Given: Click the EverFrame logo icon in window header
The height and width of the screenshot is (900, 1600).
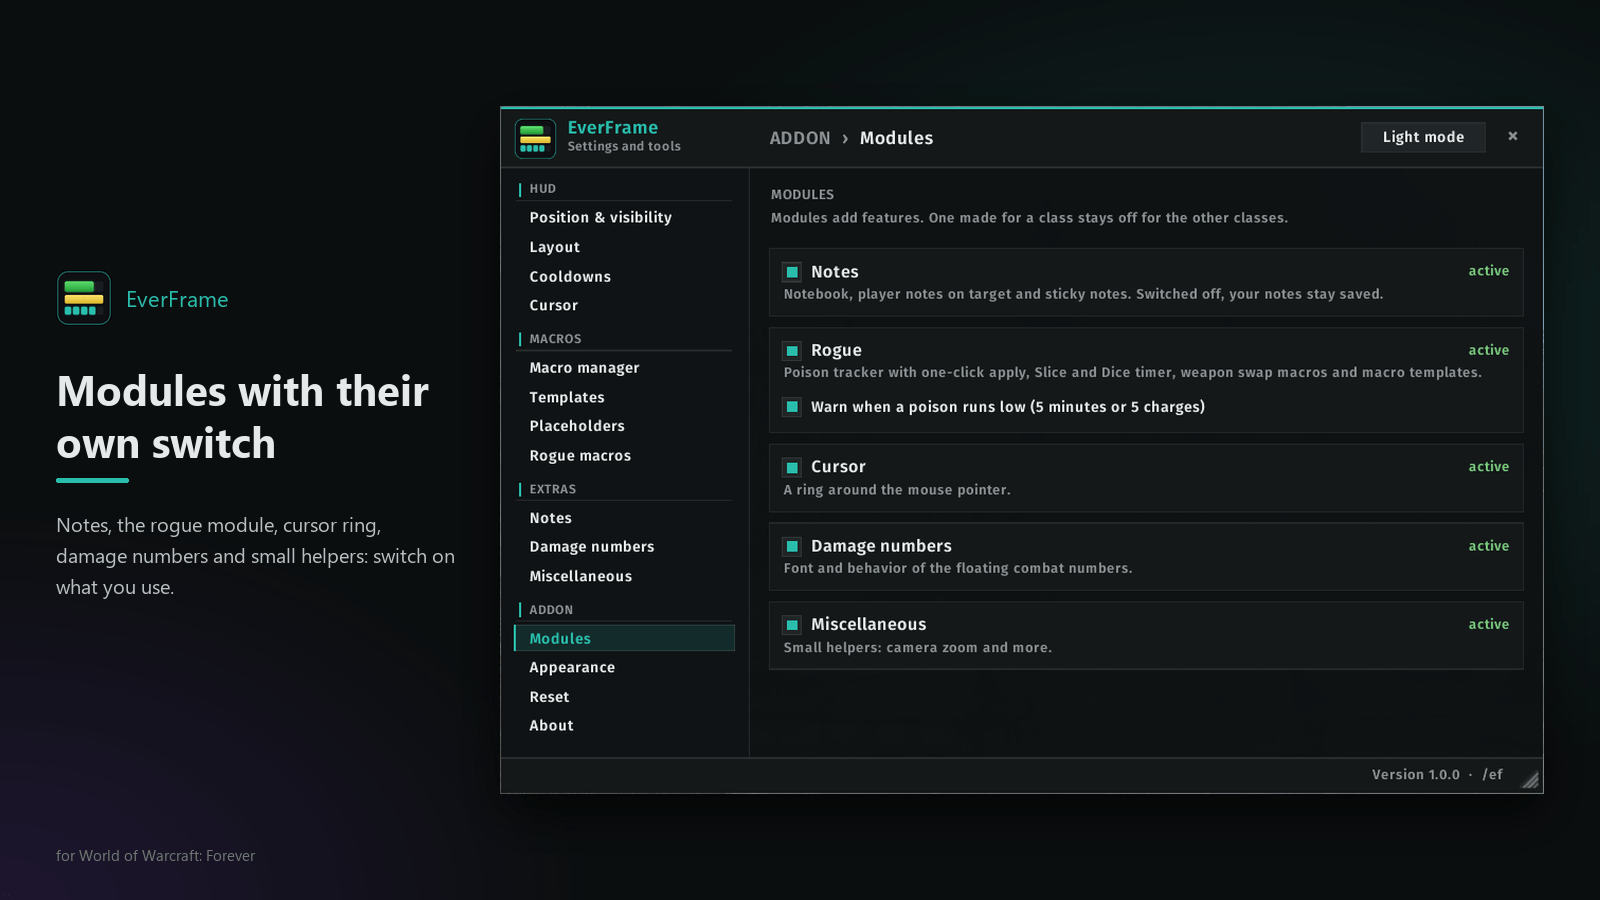Looking at the screenshot, I should (535, 139).
